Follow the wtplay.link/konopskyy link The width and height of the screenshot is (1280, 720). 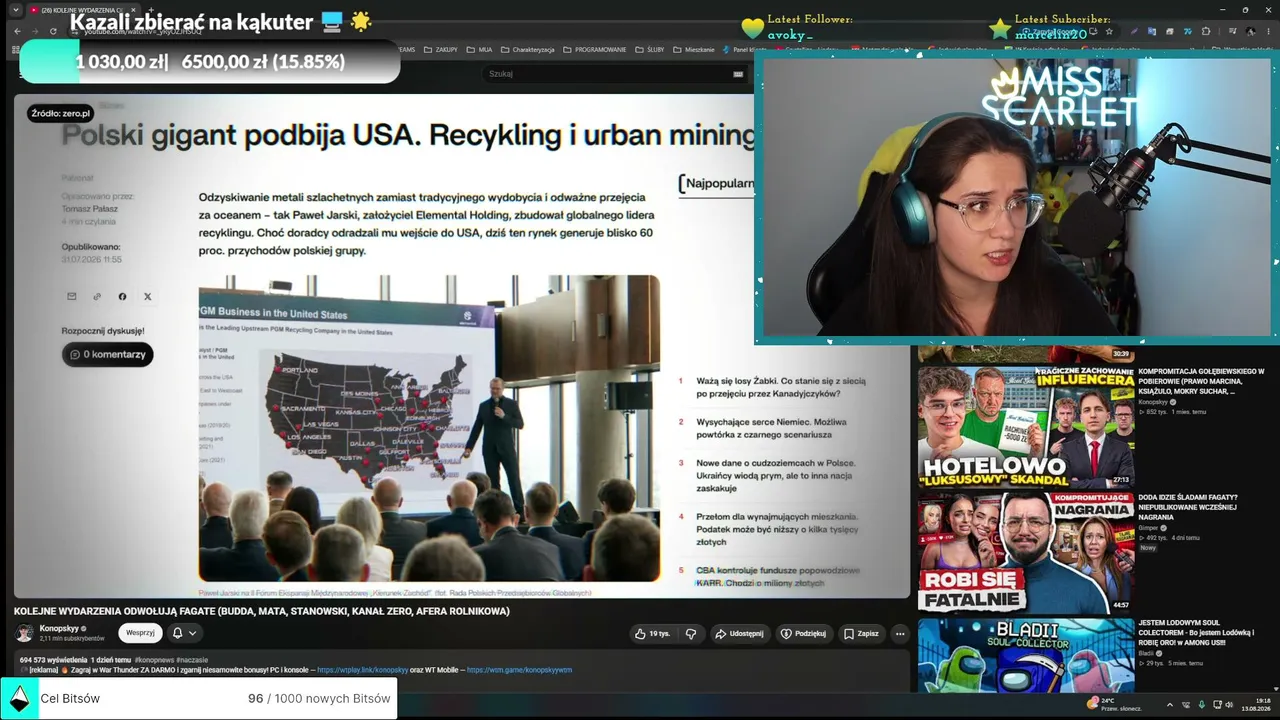tap(362, 670)
